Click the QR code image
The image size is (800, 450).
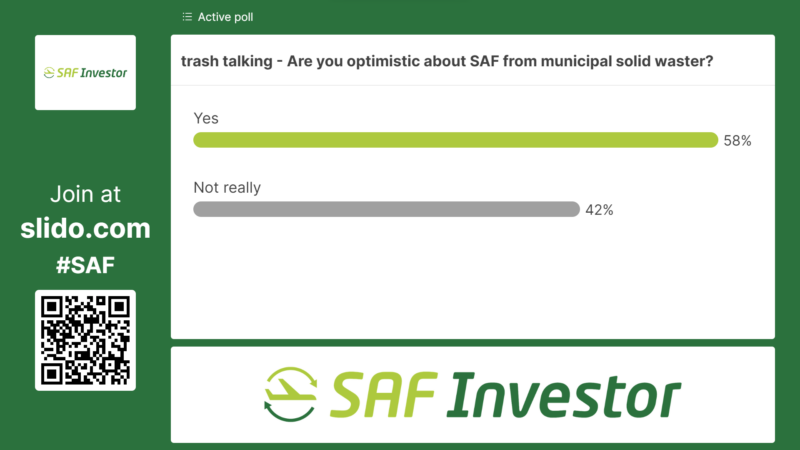(x=85, y=340)
